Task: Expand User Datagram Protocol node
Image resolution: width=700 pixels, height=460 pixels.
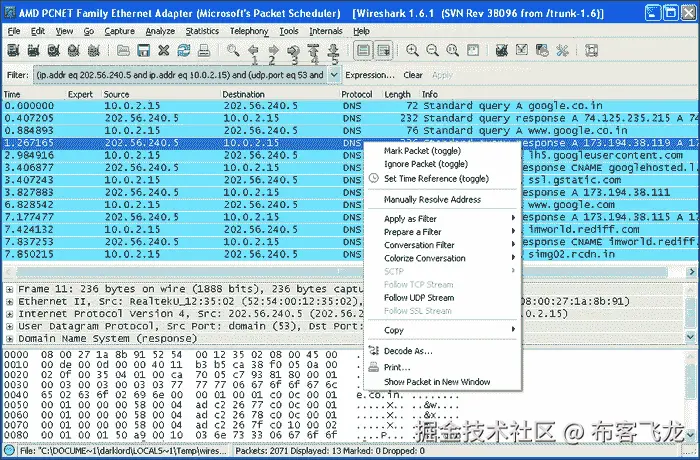Action: pos(9,326)
